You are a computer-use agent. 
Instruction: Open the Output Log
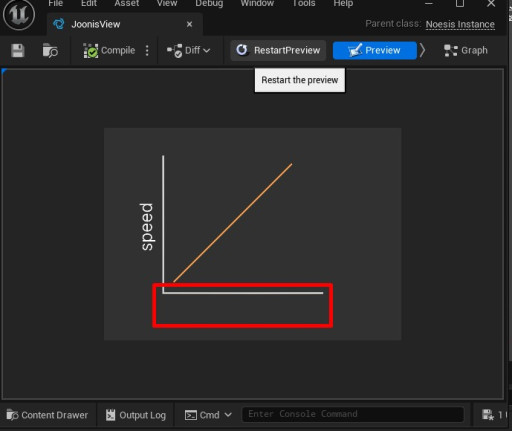136,415
